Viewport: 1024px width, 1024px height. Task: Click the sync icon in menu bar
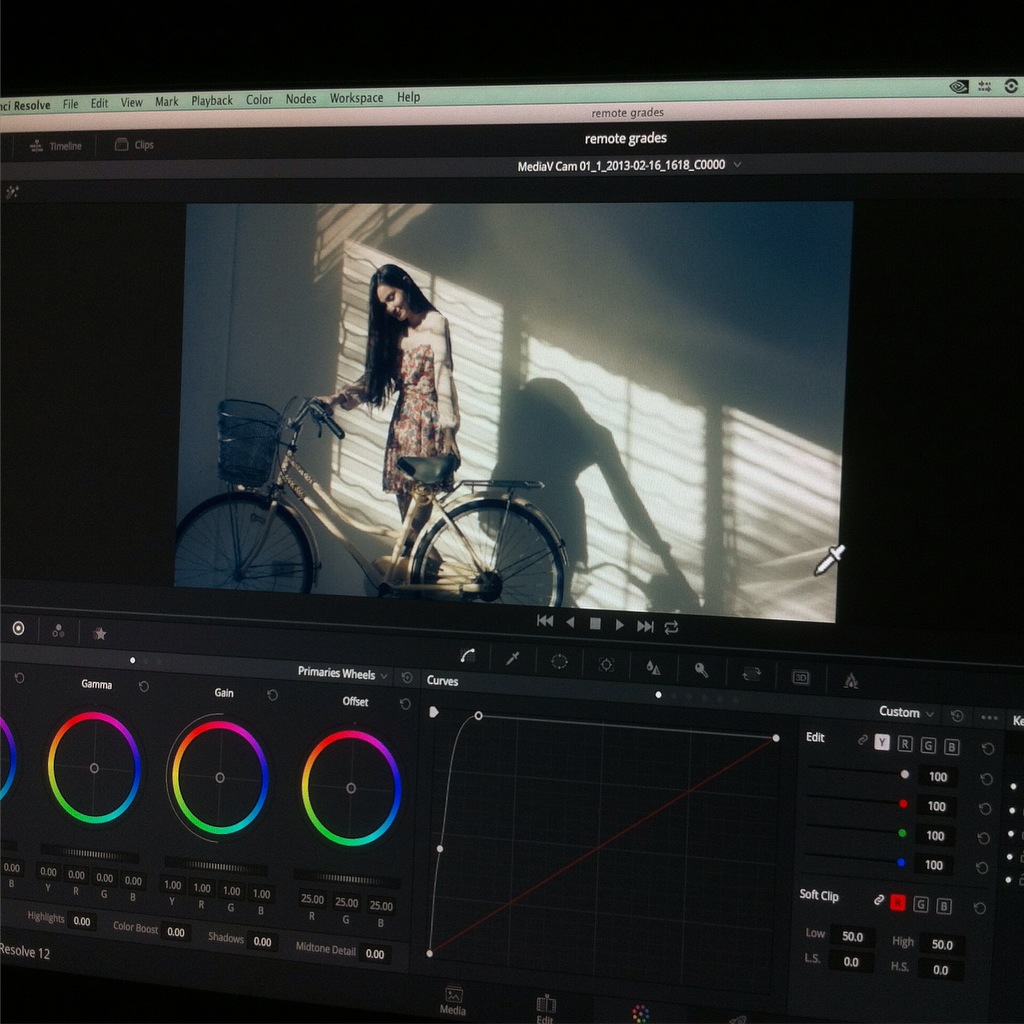1011,86
